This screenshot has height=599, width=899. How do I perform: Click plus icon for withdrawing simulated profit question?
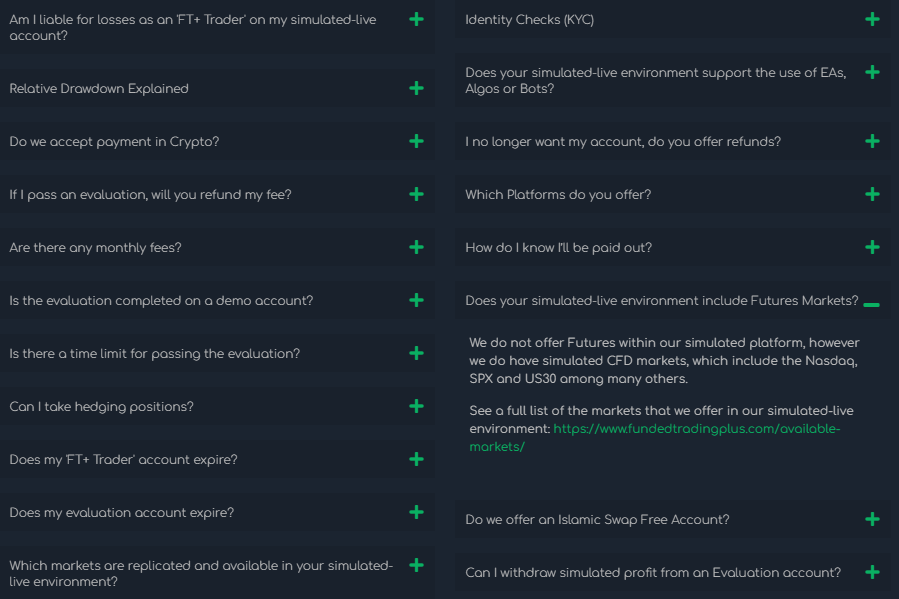(x=872, y=572)
